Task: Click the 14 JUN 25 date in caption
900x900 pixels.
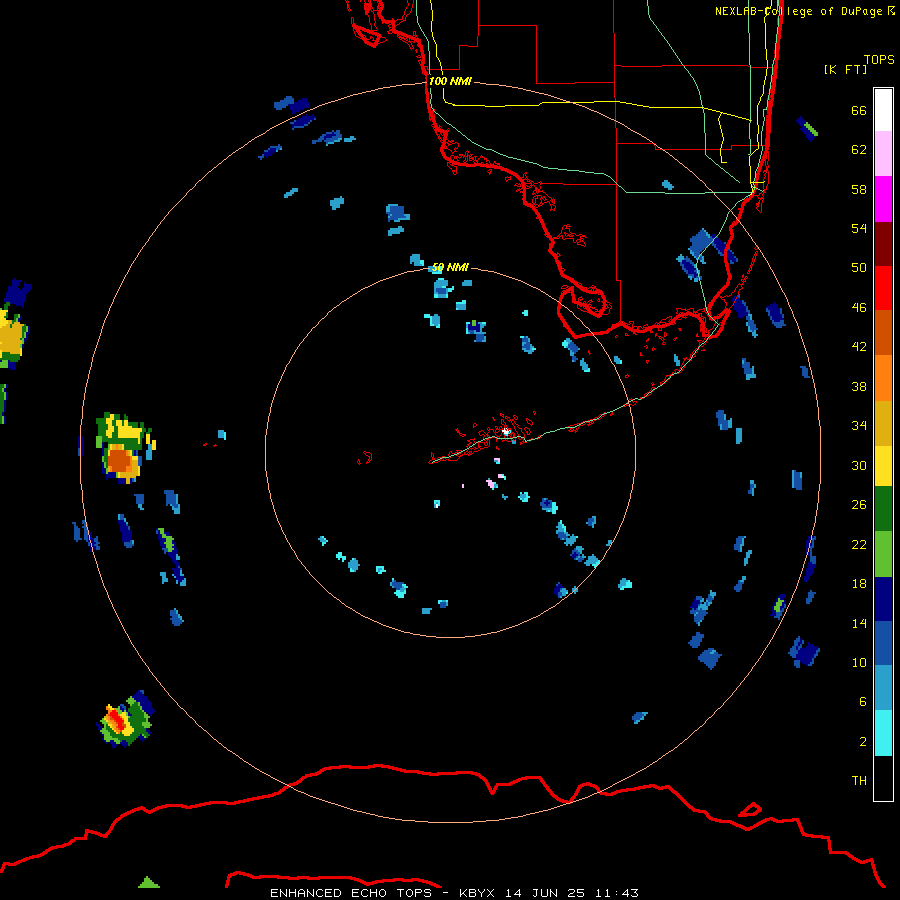Action: [545, 893]
